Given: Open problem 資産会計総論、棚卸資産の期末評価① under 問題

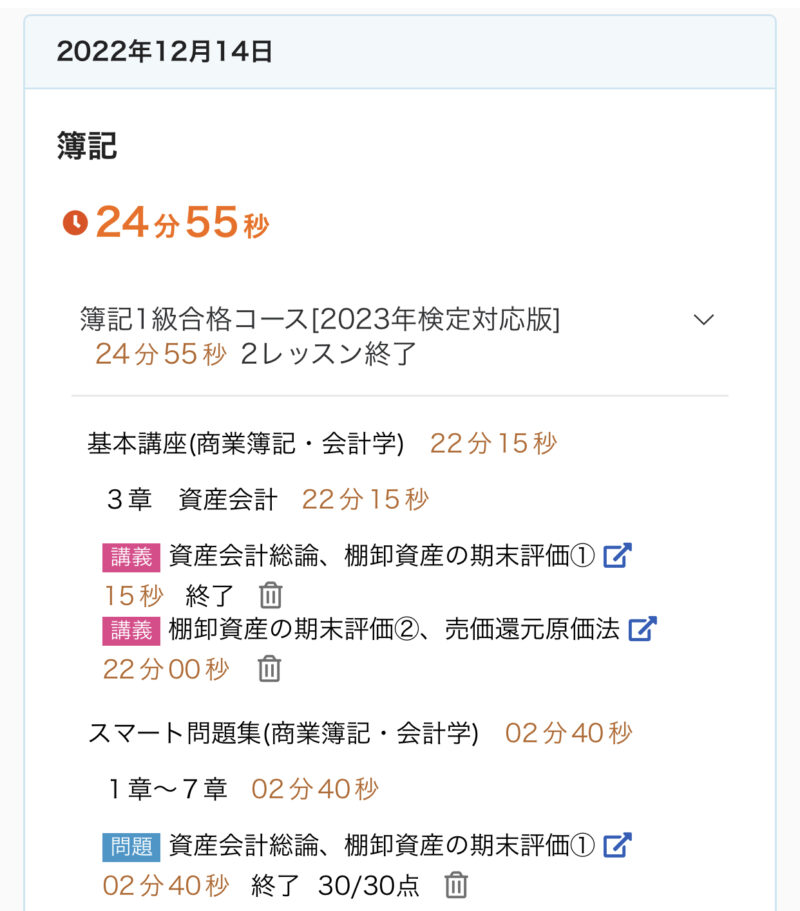Looking at the screenshot, I should click(383, 845).
